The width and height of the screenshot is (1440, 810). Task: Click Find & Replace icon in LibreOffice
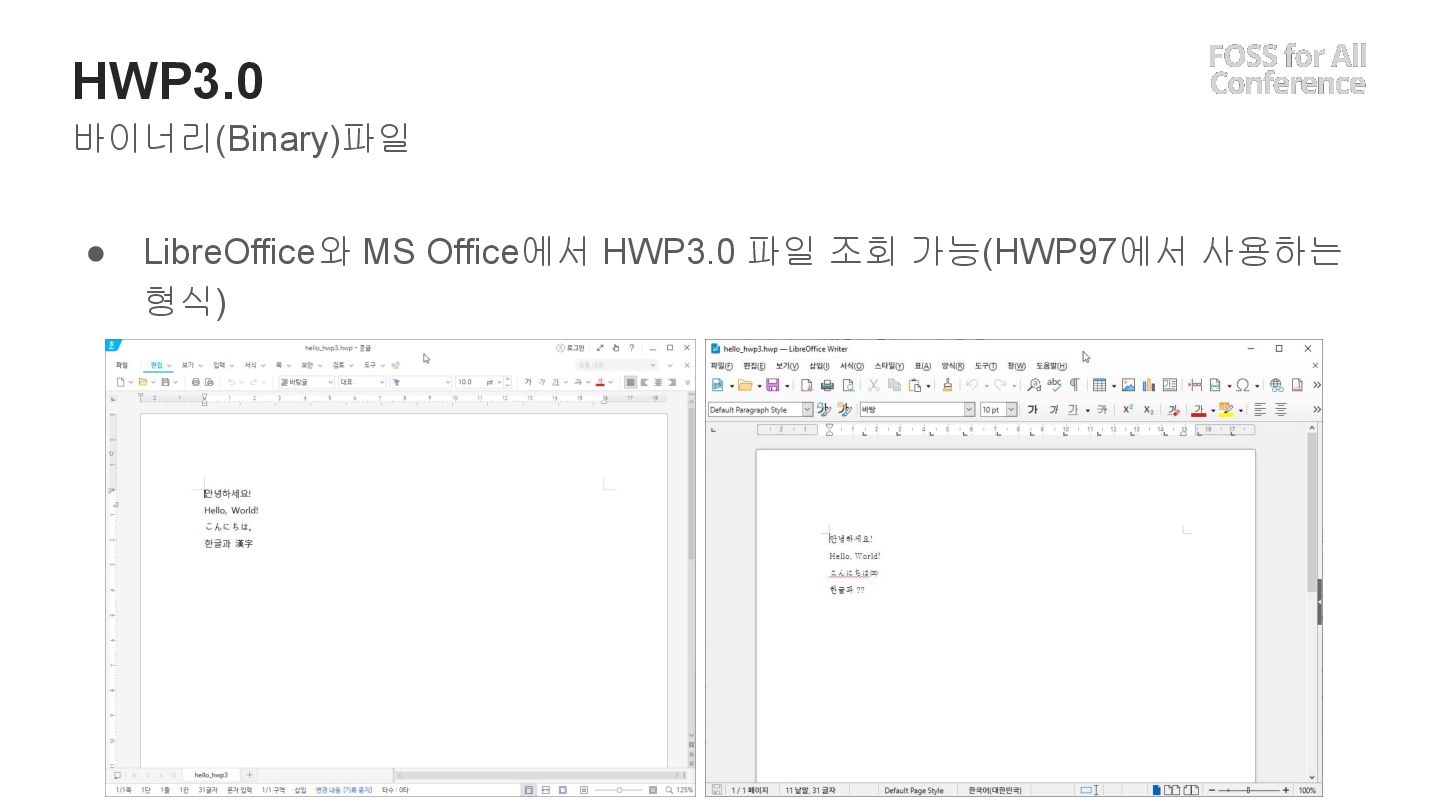pos(1034,385)
